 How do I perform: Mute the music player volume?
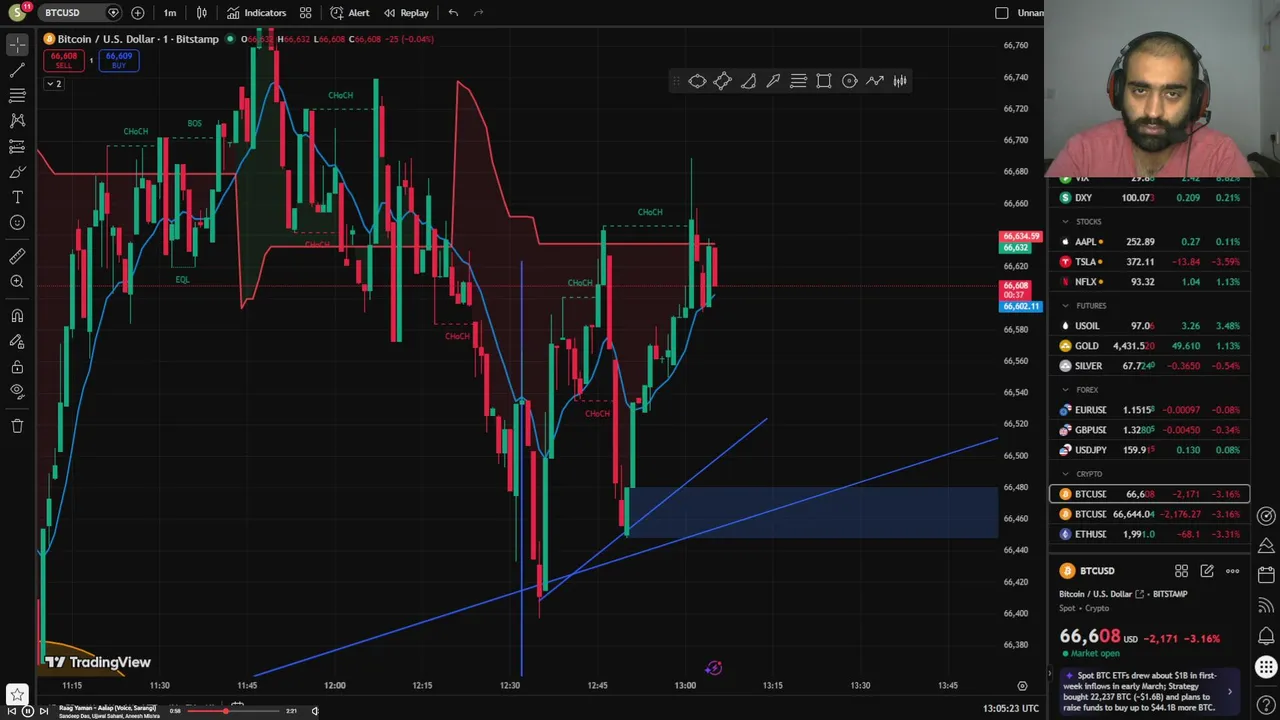click(x=315, y=711)
